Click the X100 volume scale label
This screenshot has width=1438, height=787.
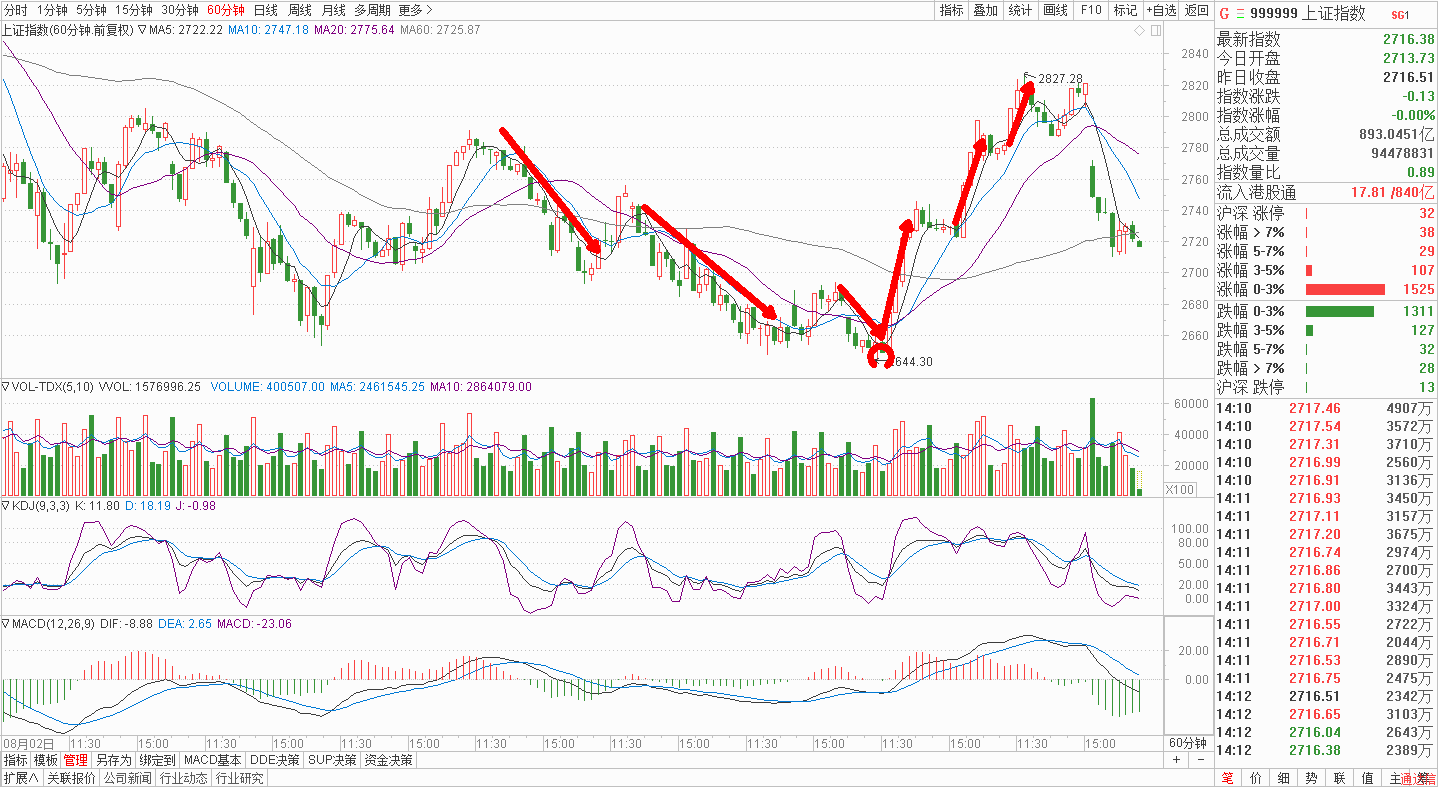tap(1180, 489)
